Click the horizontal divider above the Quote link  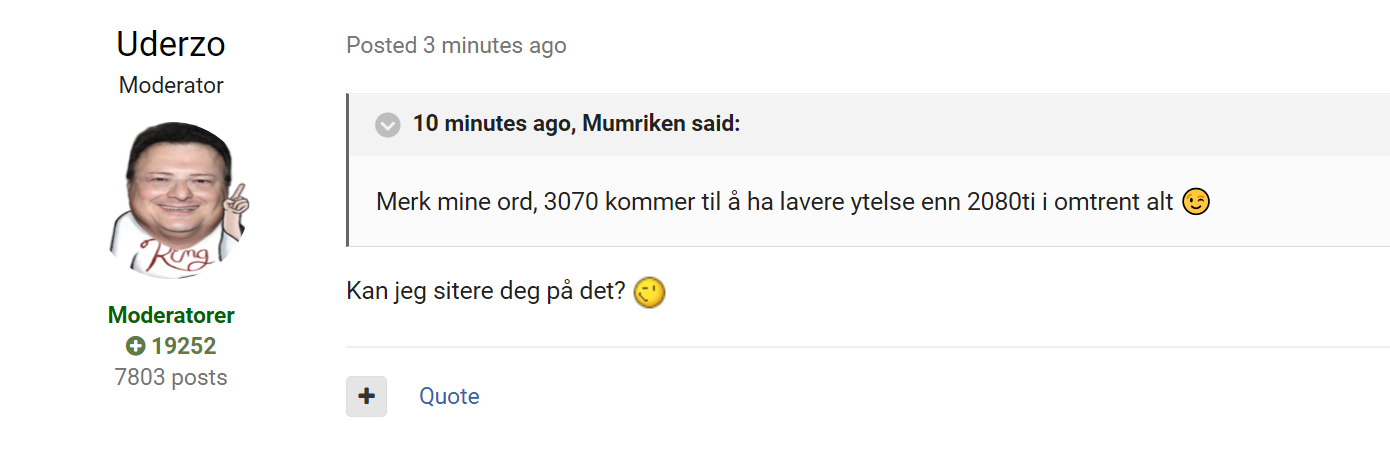(868, 347)
